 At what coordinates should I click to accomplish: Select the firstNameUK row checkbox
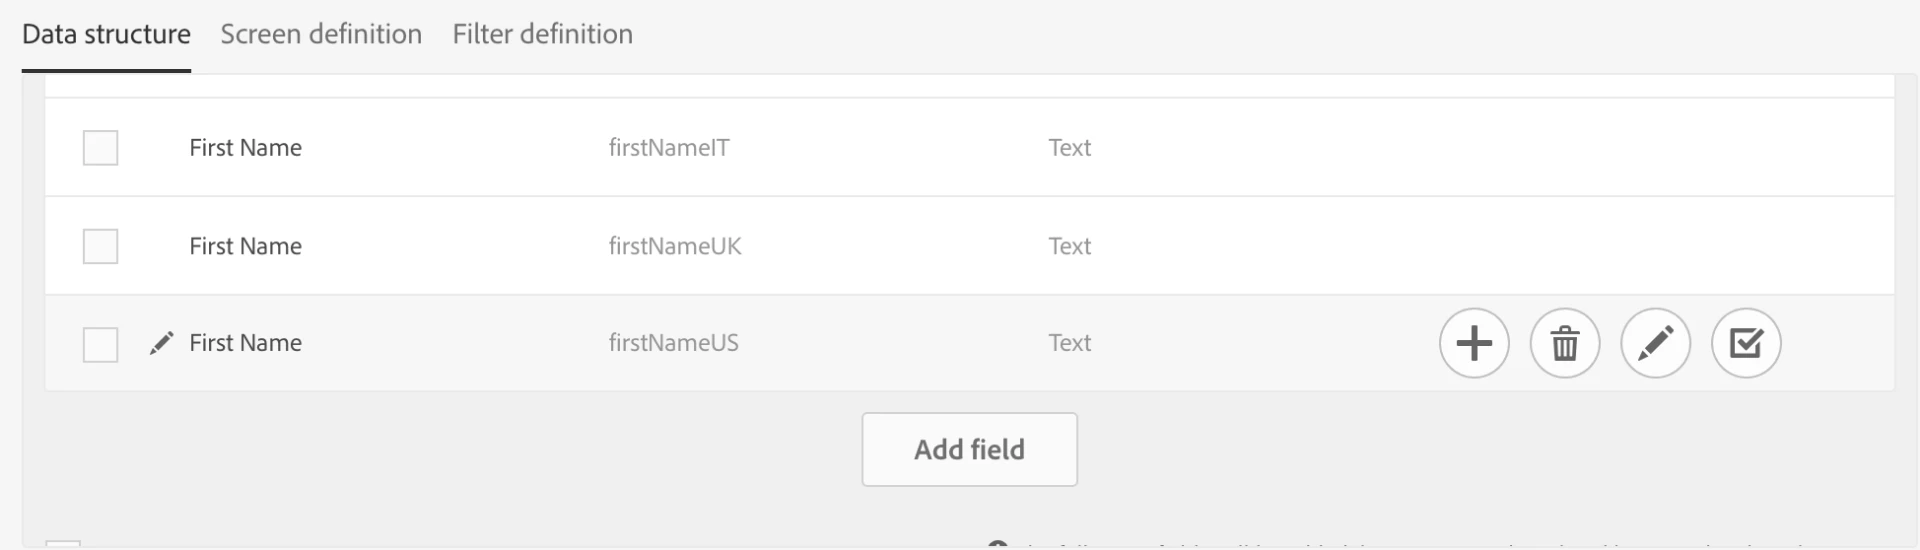[x=100, y=246]
